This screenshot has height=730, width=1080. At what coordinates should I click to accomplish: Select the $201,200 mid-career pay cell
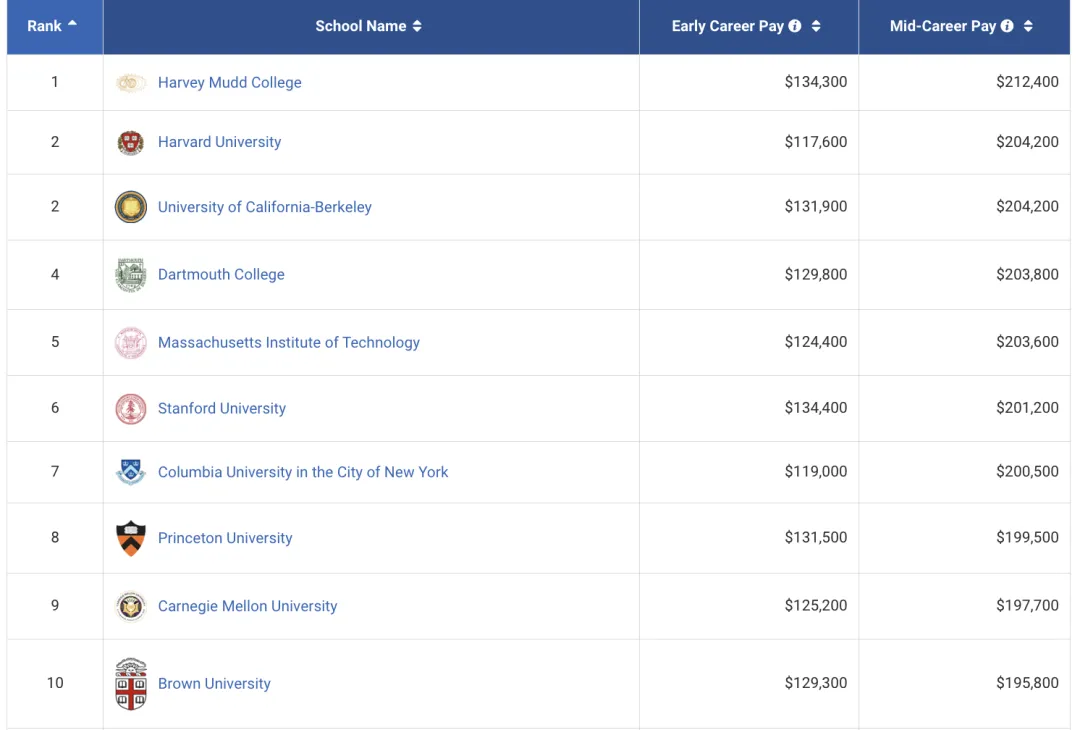point(964,408)
